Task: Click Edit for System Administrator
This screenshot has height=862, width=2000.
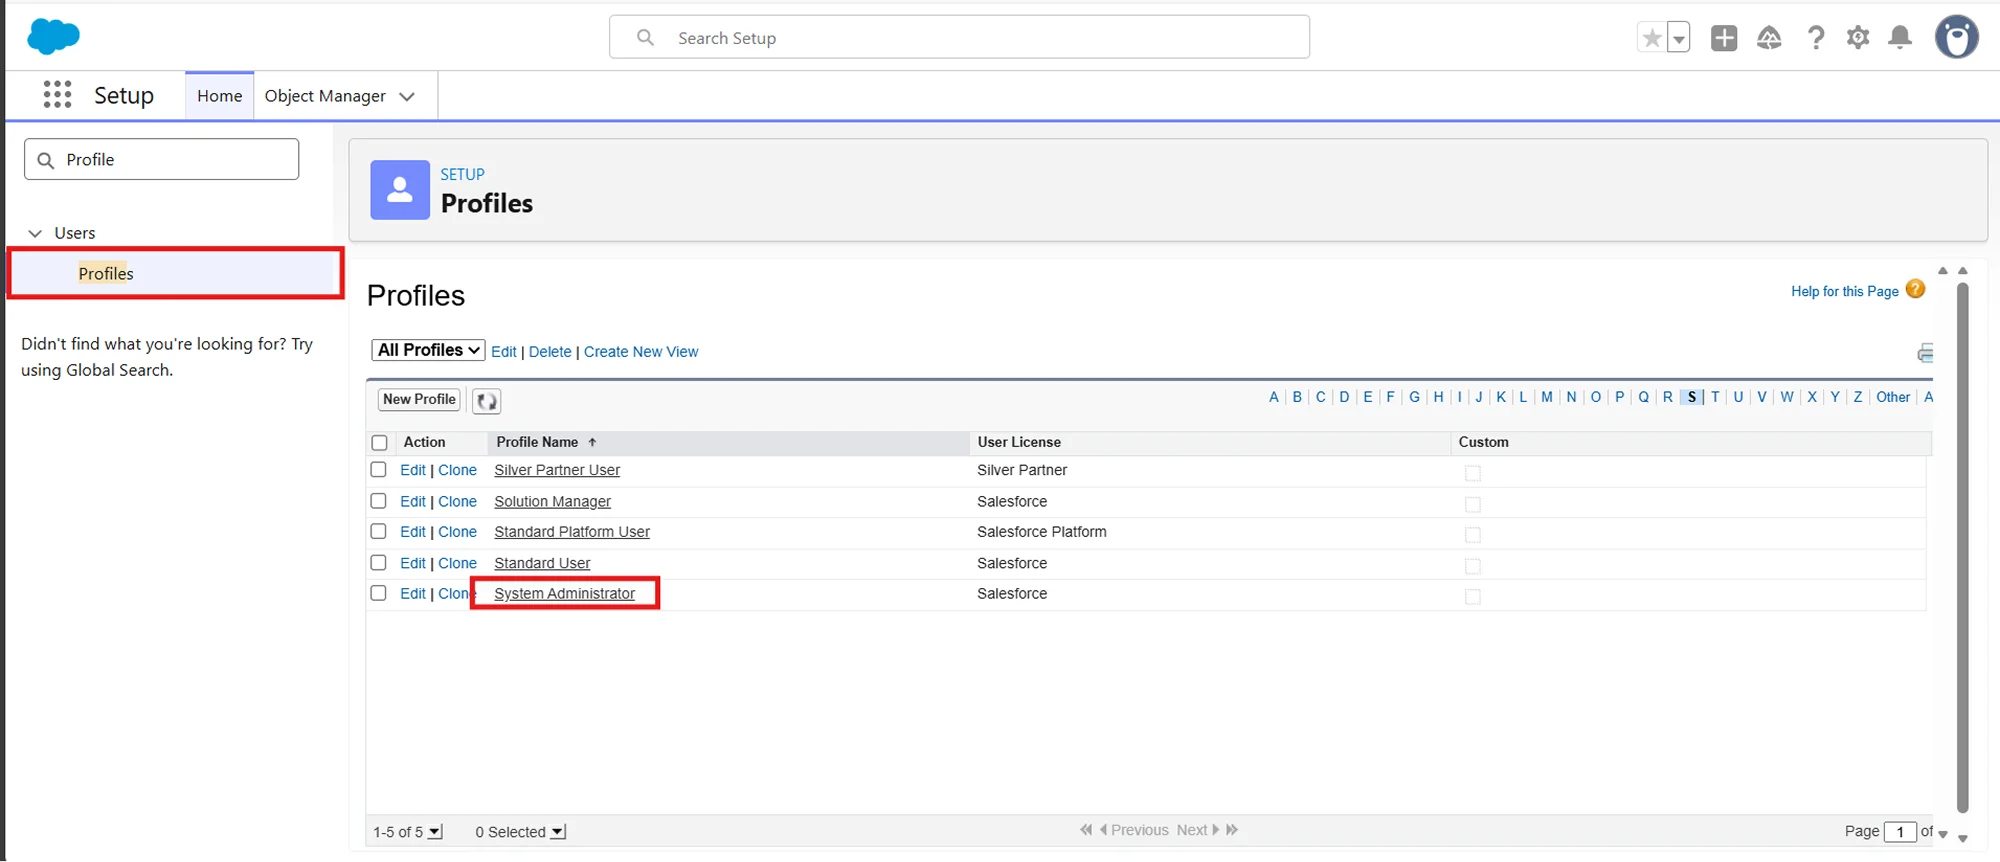Action: point(413,594)
